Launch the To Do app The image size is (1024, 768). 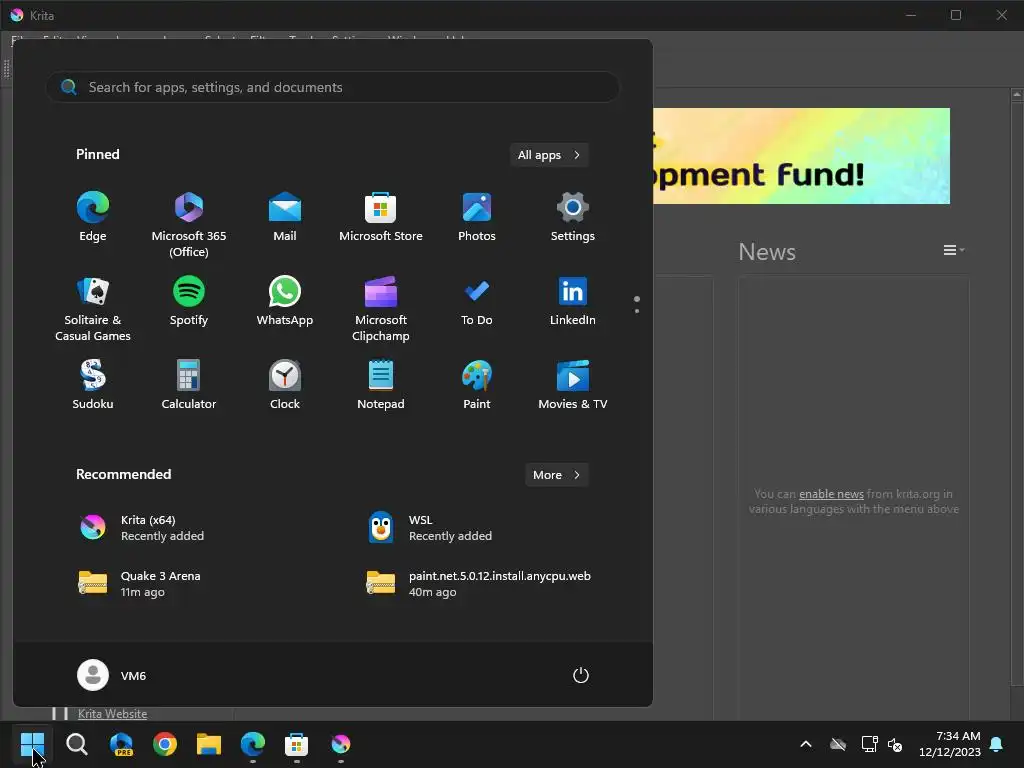[477, 301]
